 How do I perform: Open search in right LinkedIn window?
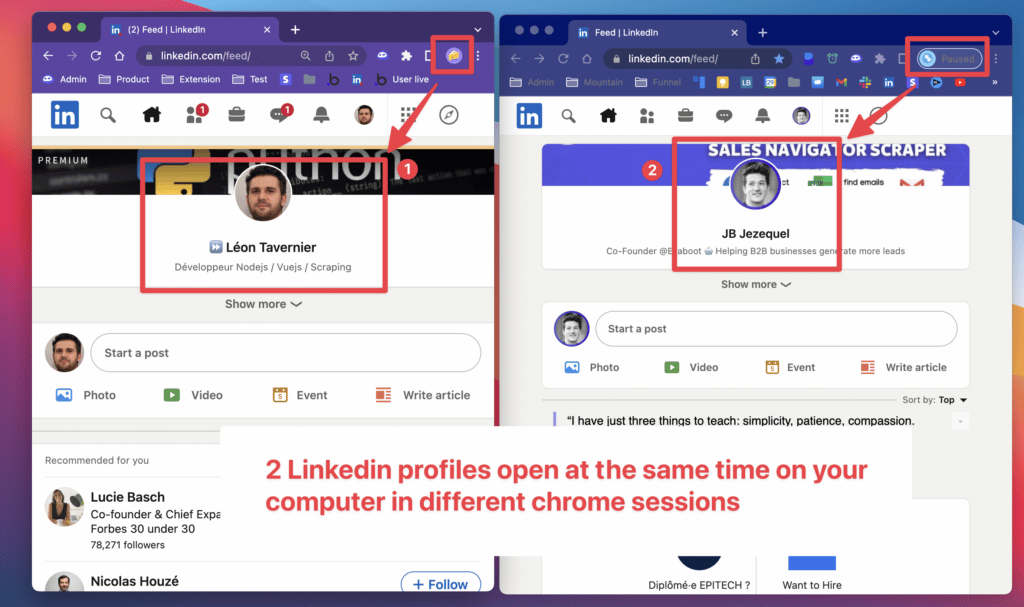point(568,116)
